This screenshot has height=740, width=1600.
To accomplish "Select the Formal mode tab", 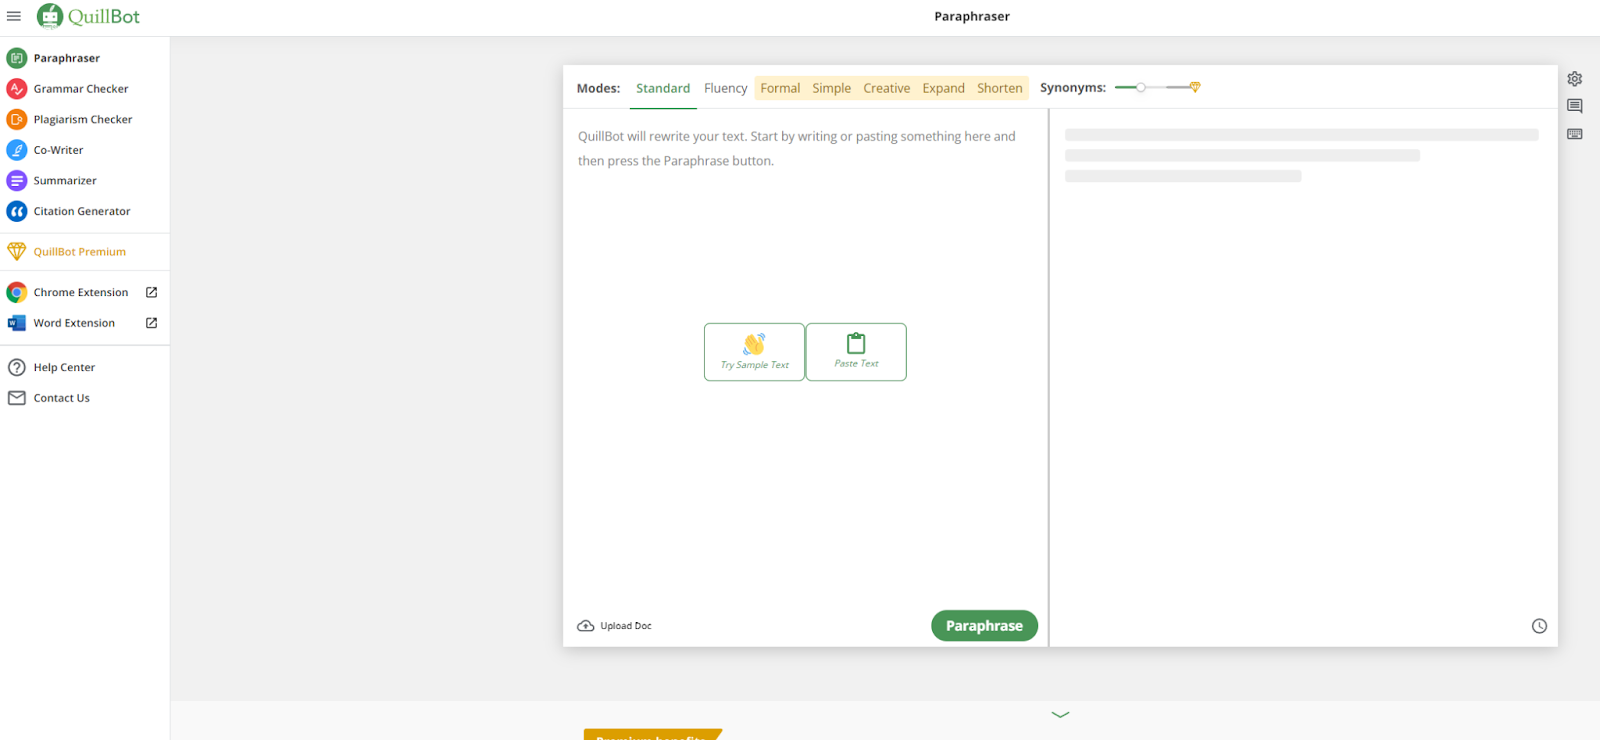I will [780, 88].
